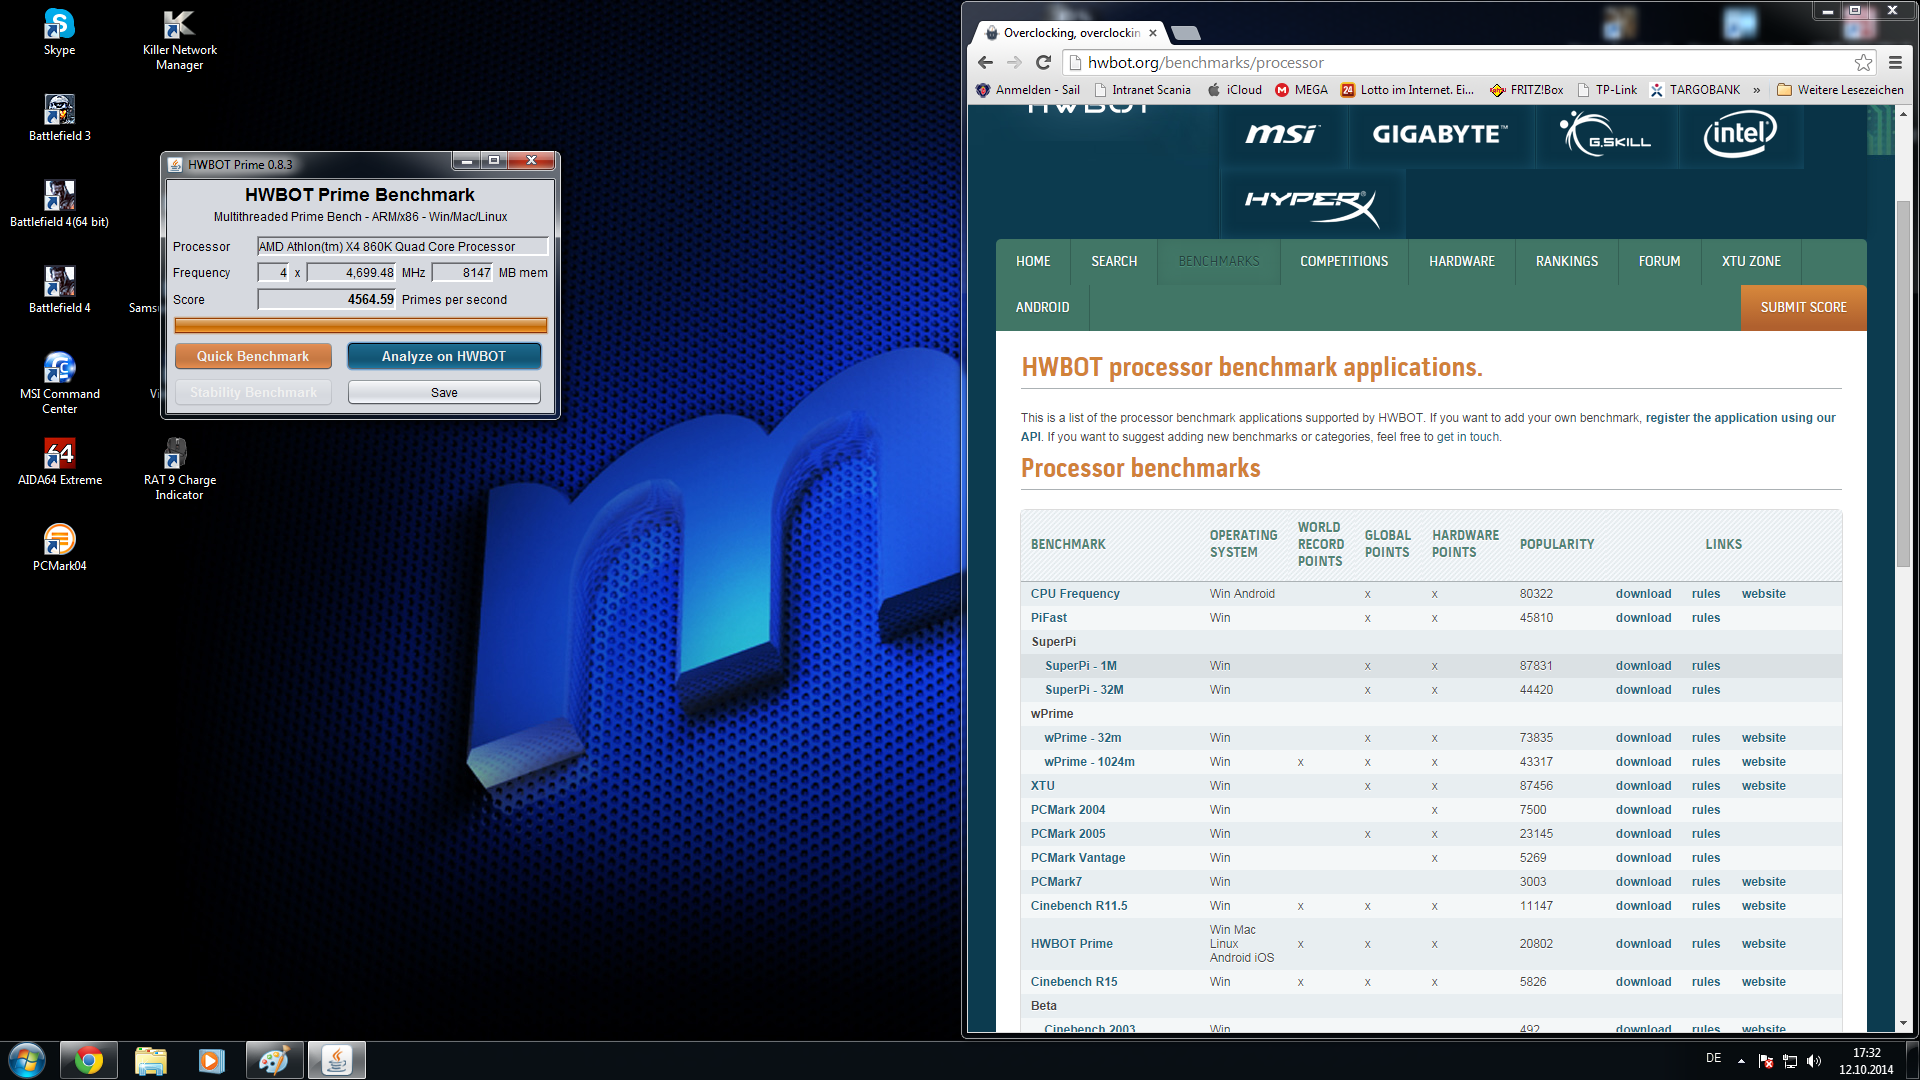This screenshot has height=1080, width=1920.
Task: Open the FRITZ!Box bookmark
Action: (x=1527, y=90)
